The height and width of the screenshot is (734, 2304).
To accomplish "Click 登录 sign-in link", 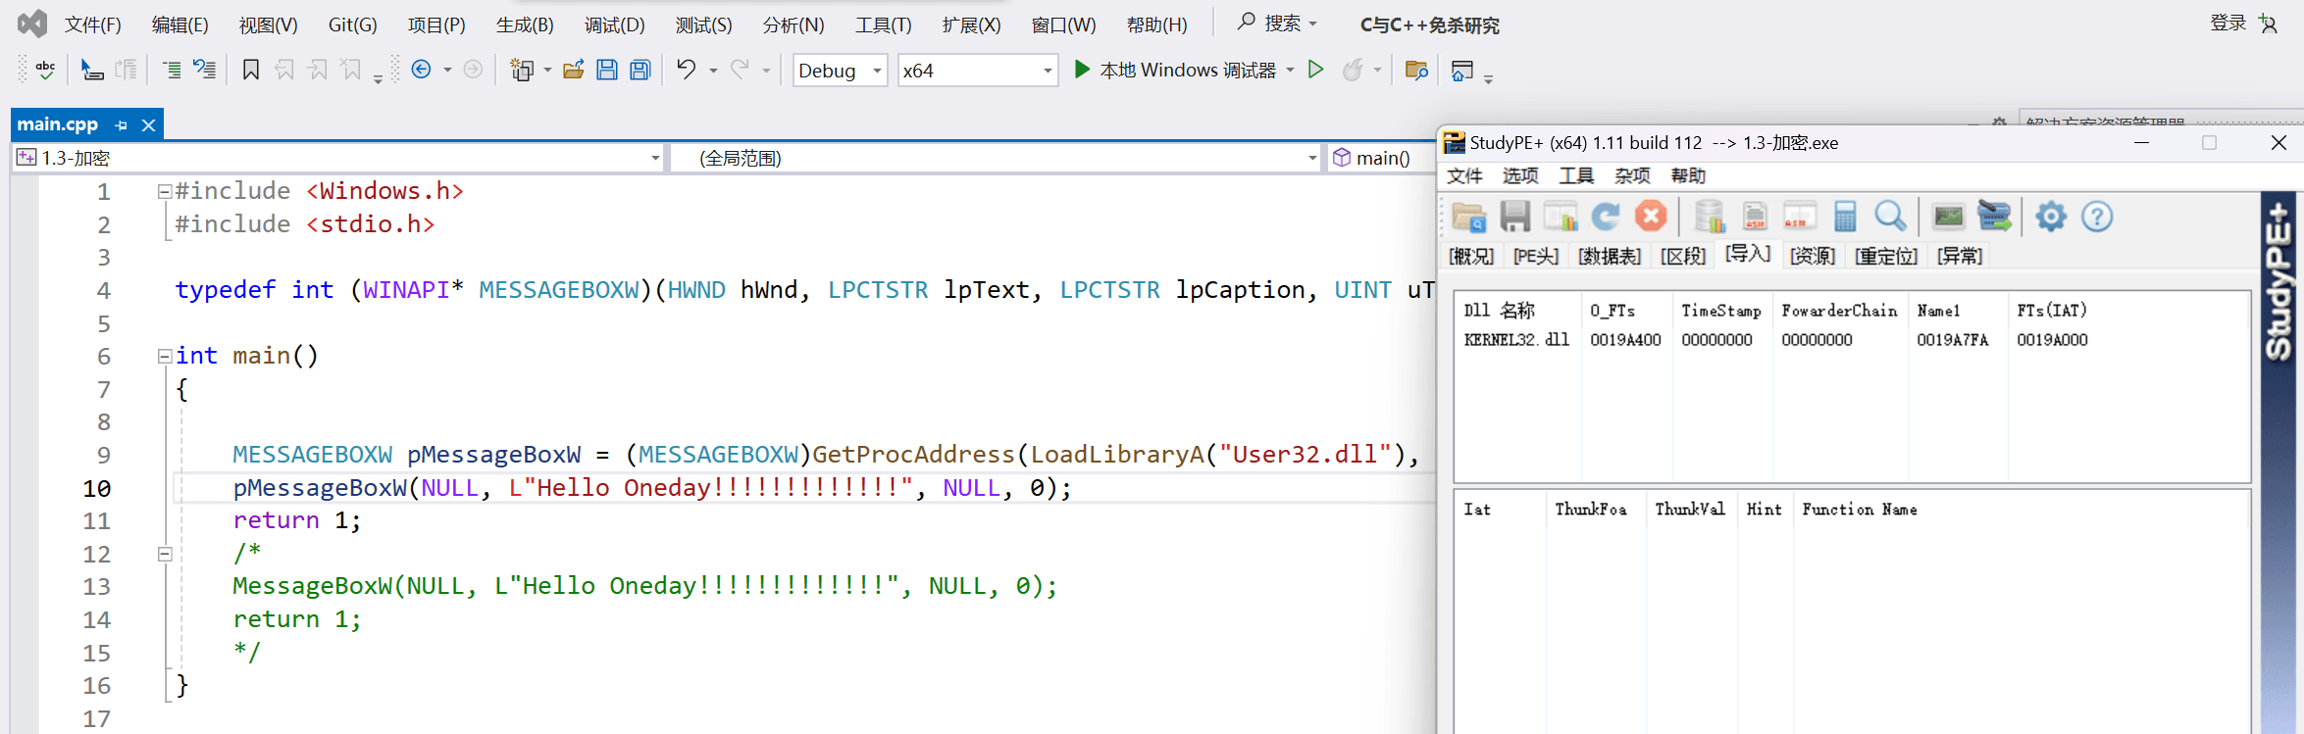I will [x=2227, y=23].
